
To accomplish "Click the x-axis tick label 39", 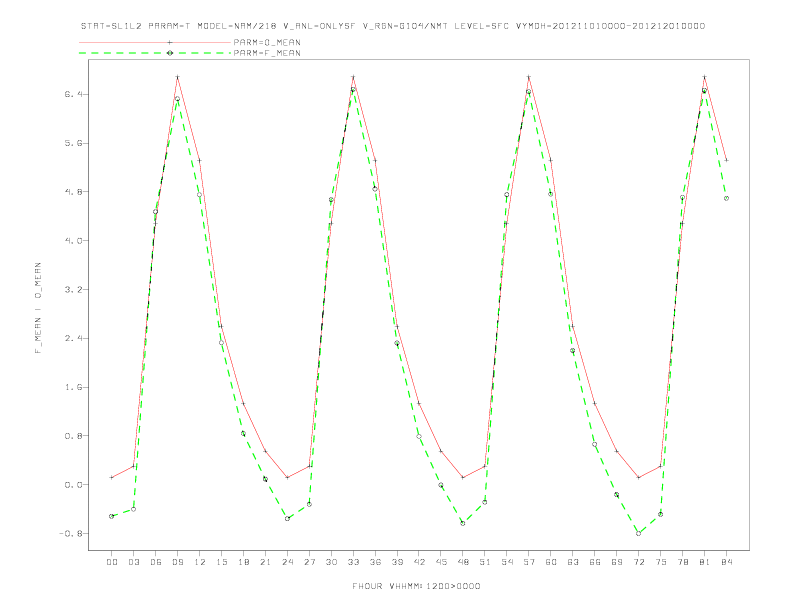I will tap(397, 562).
